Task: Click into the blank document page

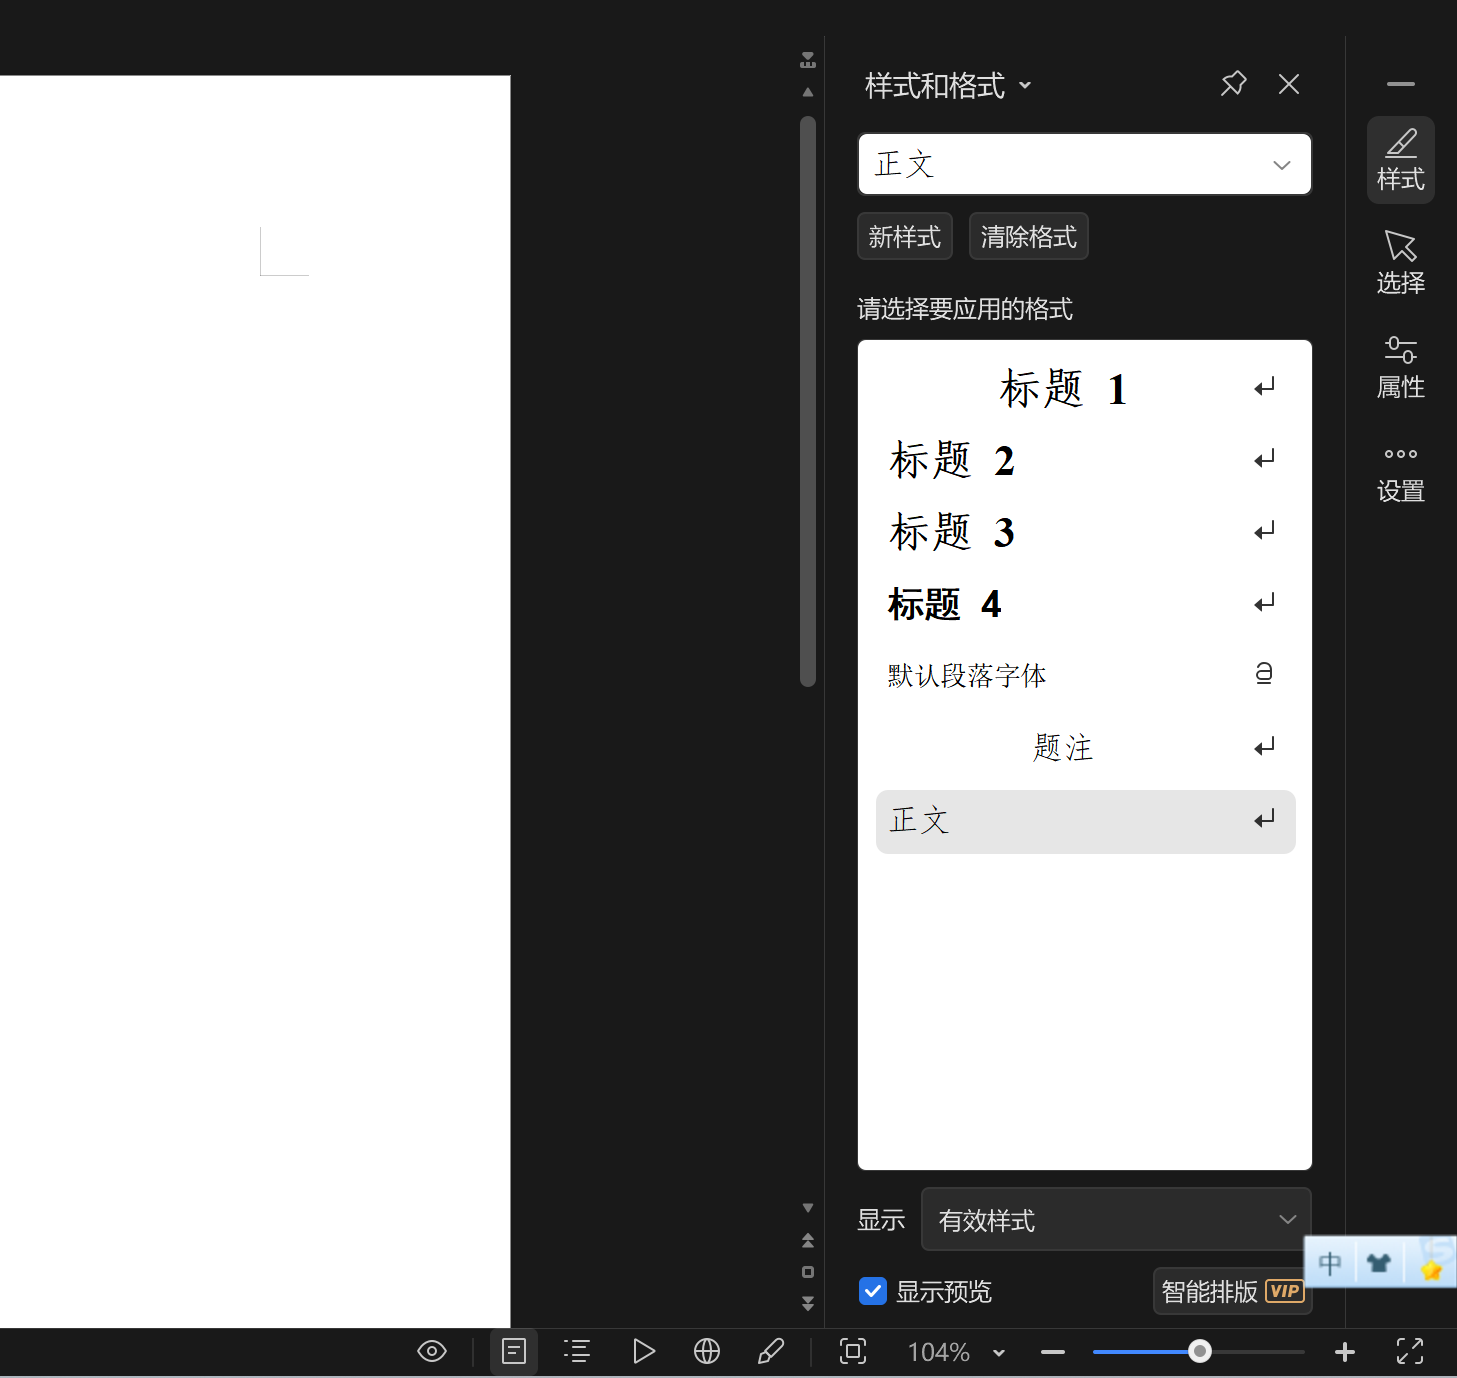Action: 255,702
